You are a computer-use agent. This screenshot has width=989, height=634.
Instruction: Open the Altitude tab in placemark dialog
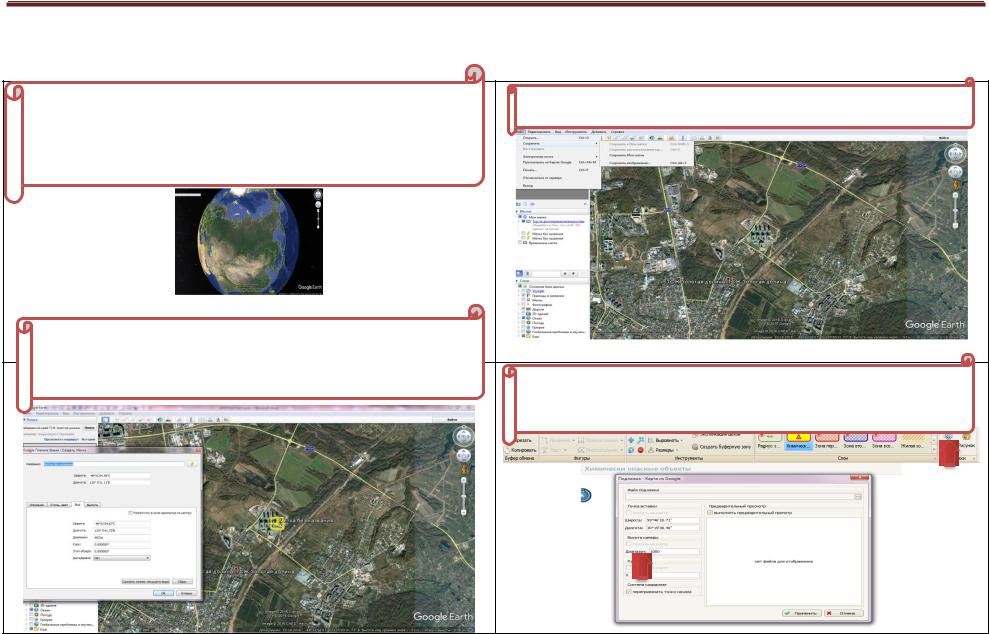(92, 505)
